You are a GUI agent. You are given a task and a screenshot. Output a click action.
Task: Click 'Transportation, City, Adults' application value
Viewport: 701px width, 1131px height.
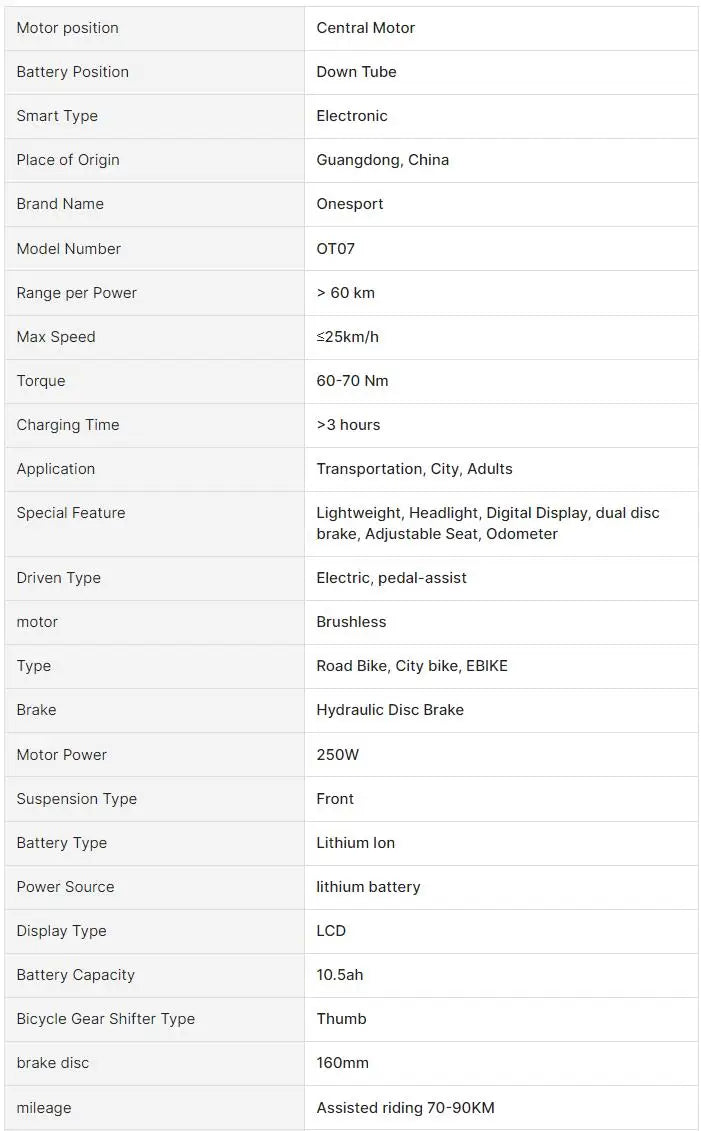click(x=414, y=469)
